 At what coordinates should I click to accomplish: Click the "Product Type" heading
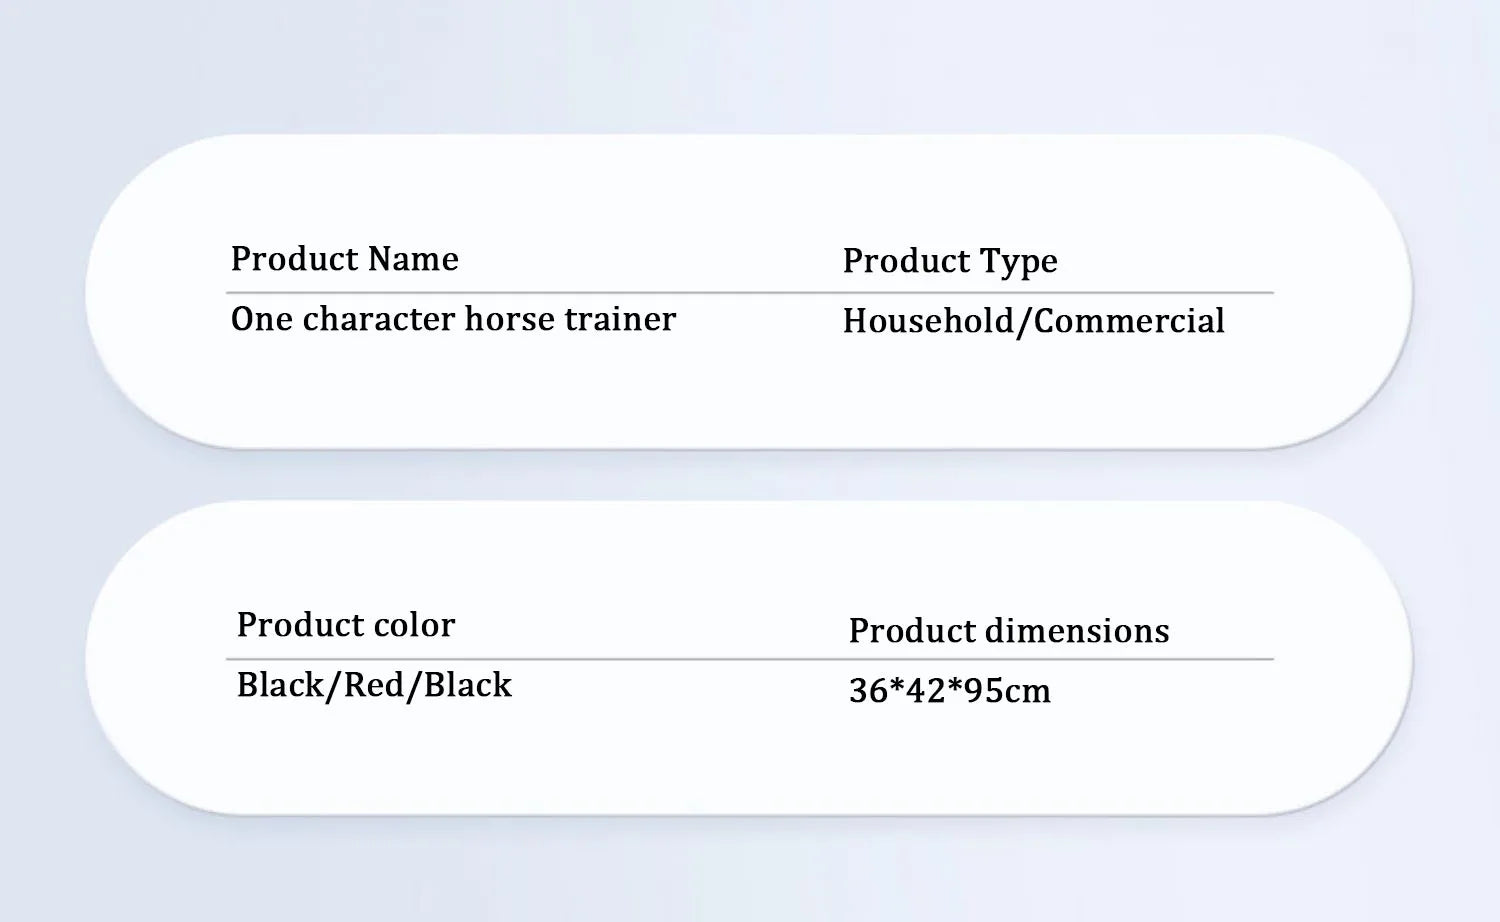tap(949, 261)
